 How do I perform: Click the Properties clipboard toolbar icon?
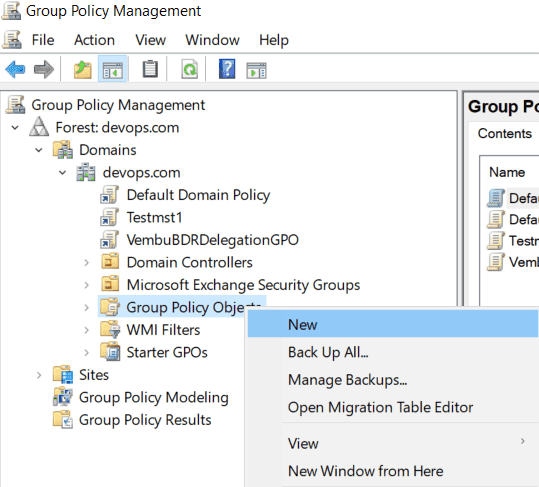click(151, 69)
